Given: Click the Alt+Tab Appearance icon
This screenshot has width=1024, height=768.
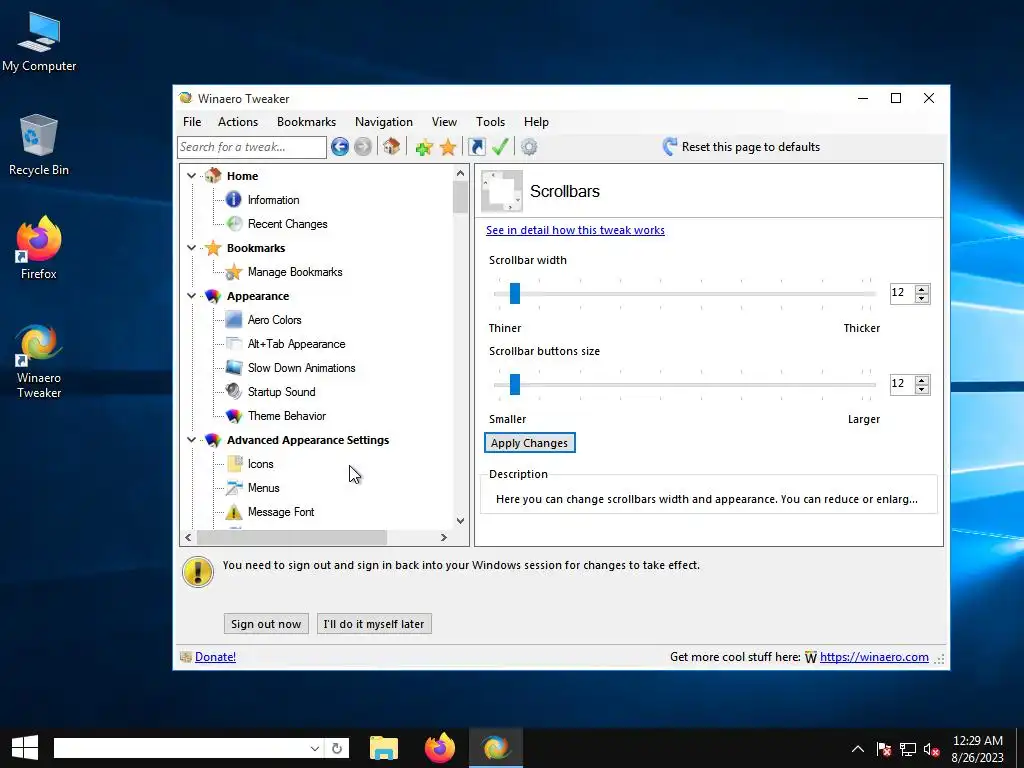Looking at the screenshot, I should pos(234,344).
